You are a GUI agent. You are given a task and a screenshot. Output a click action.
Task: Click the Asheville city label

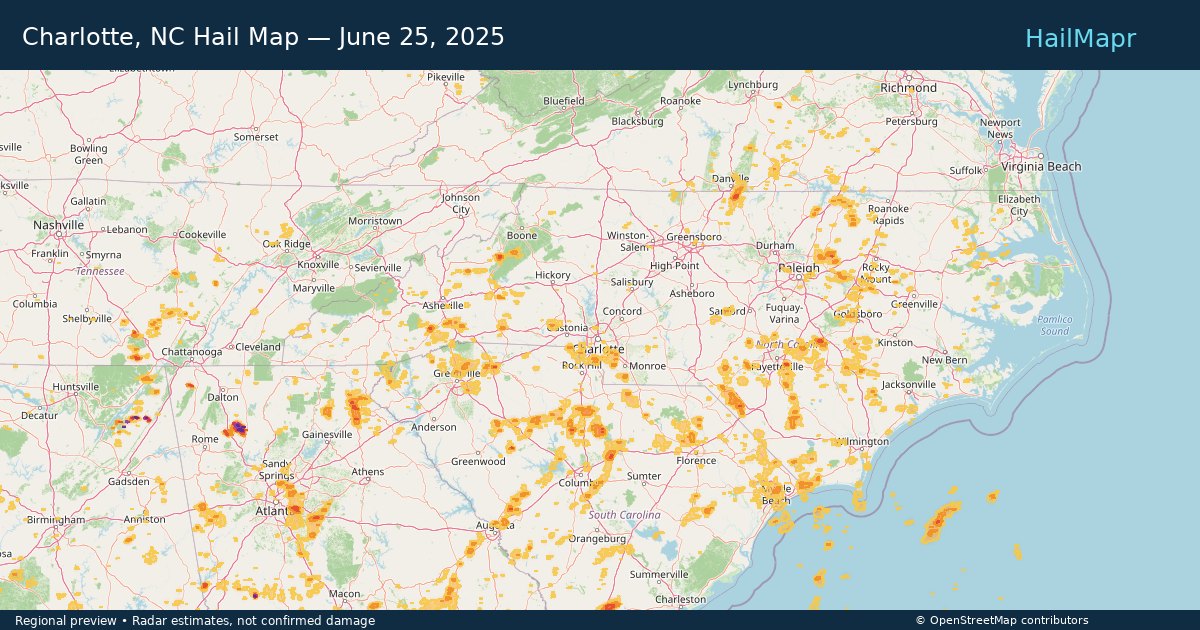(443, 305)
